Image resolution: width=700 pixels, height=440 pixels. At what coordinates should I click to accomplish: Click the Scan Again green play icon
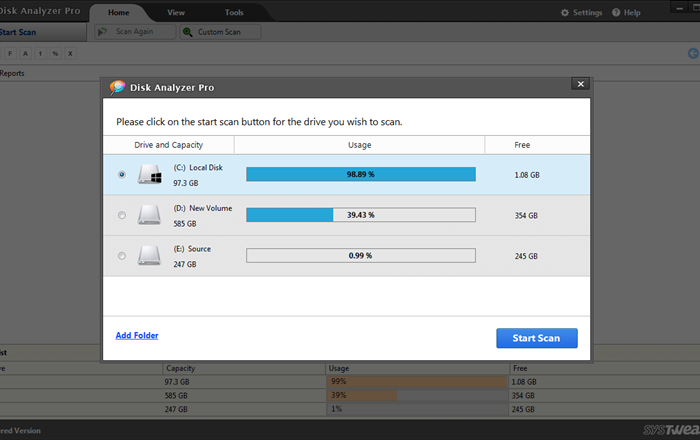[x=103, y=32]
